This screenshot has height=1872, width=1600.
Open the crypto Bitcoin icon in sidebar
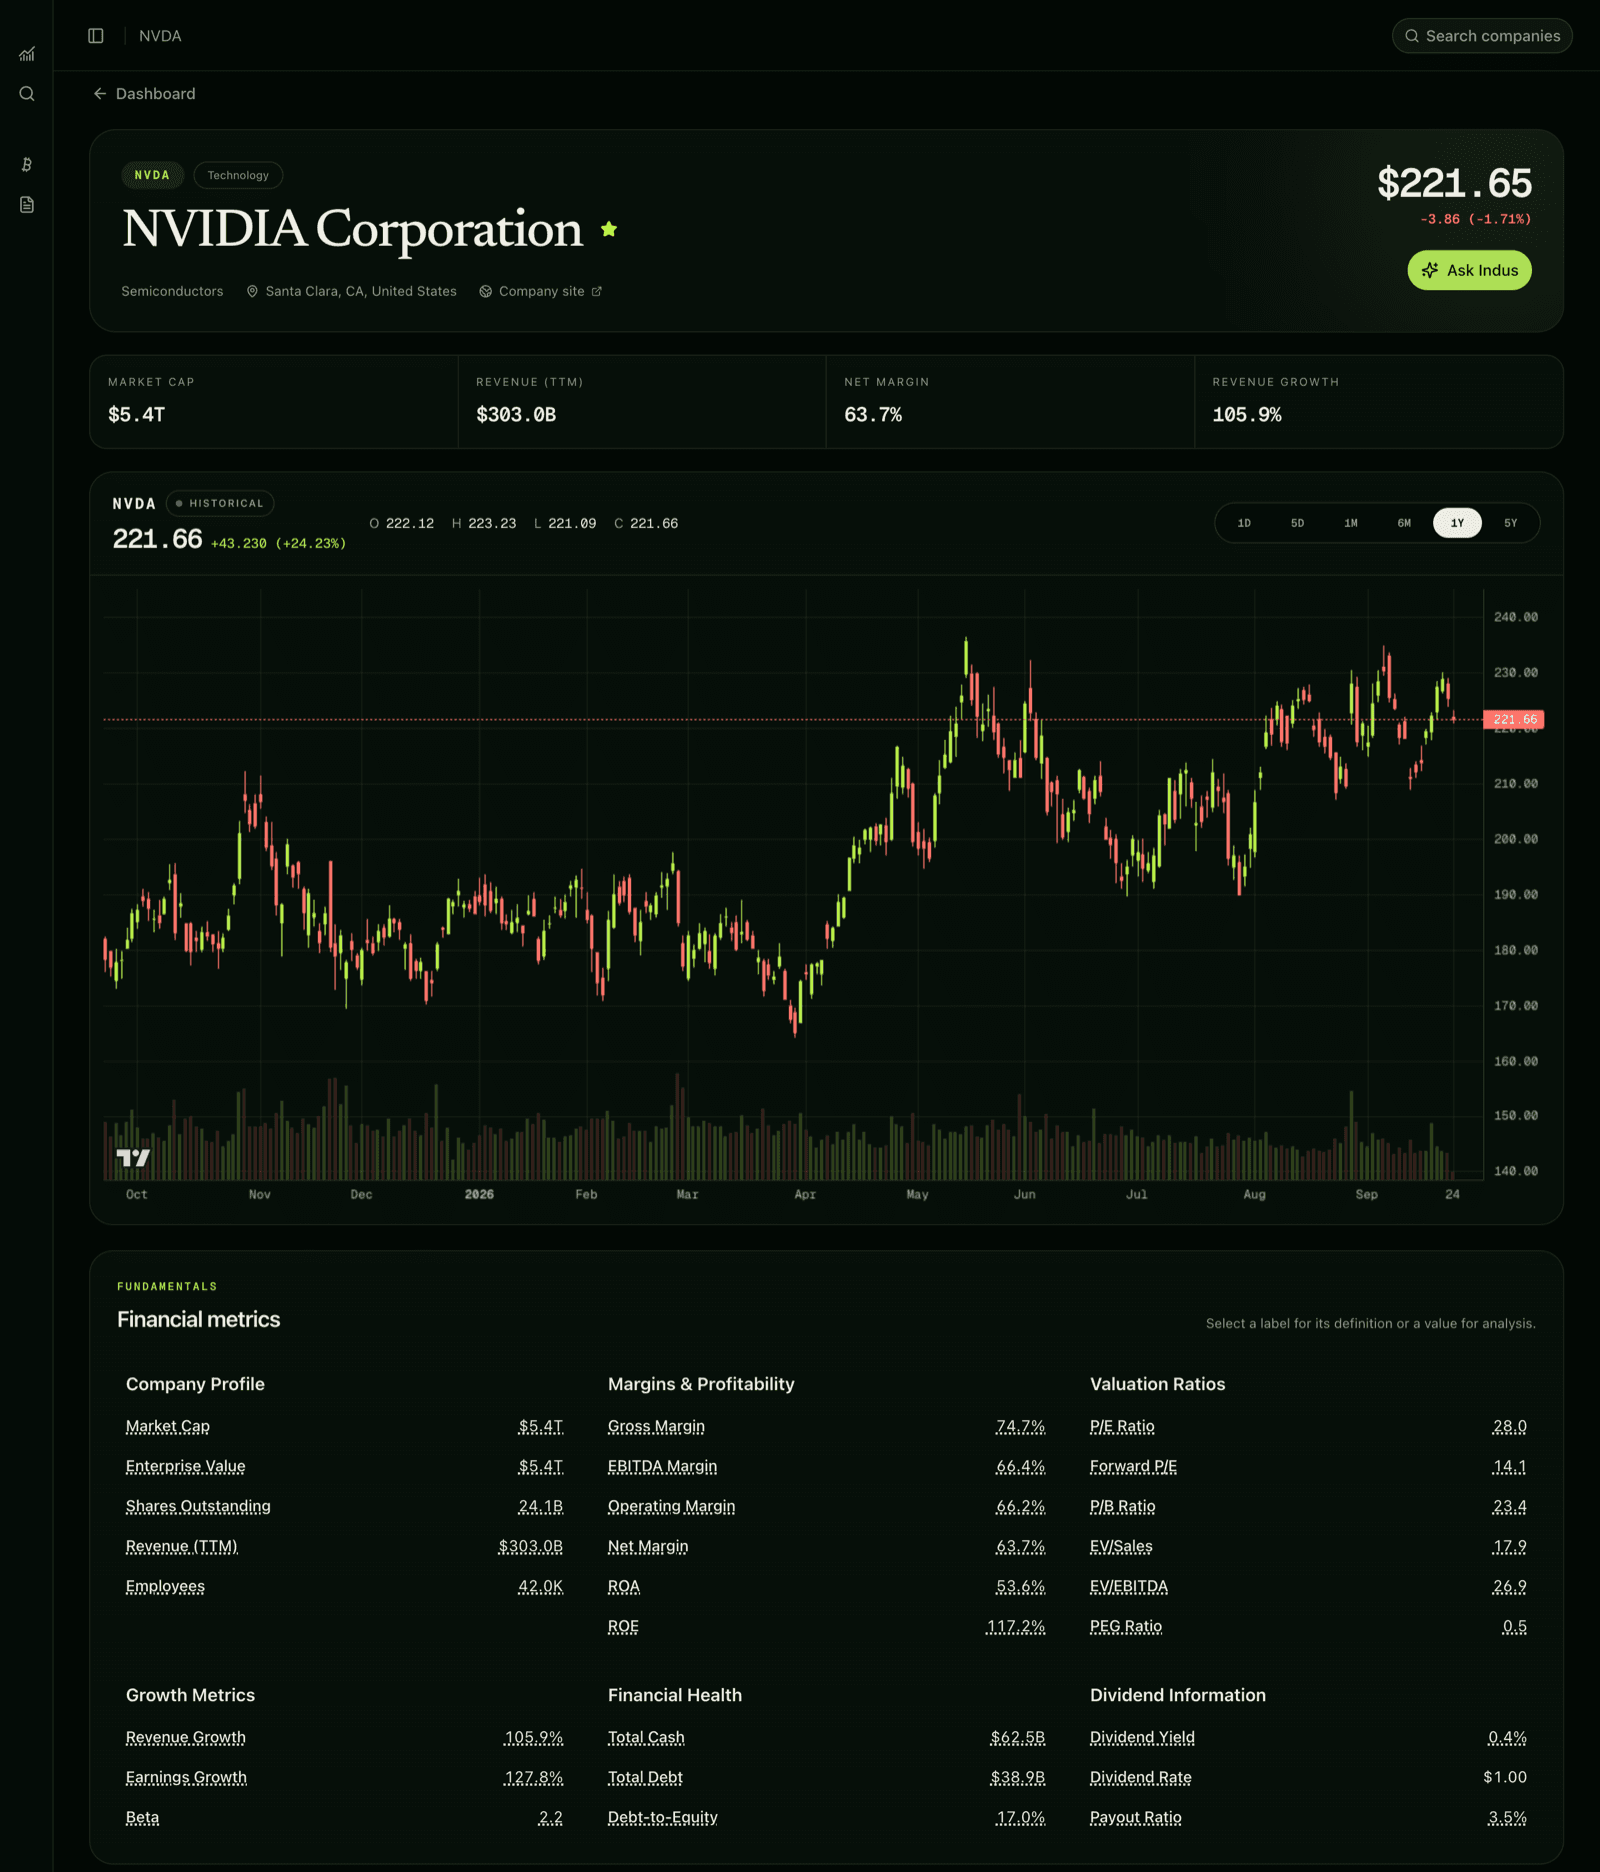pyautogui.click(x=27, y=164)
